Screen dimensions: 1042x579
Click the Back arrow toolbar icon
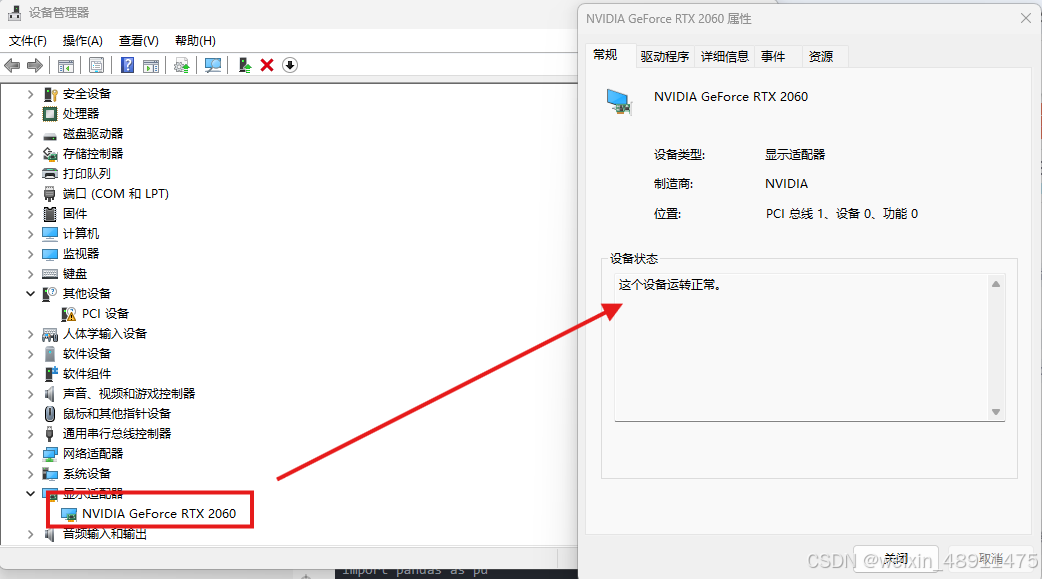click(x=12, y=65)
